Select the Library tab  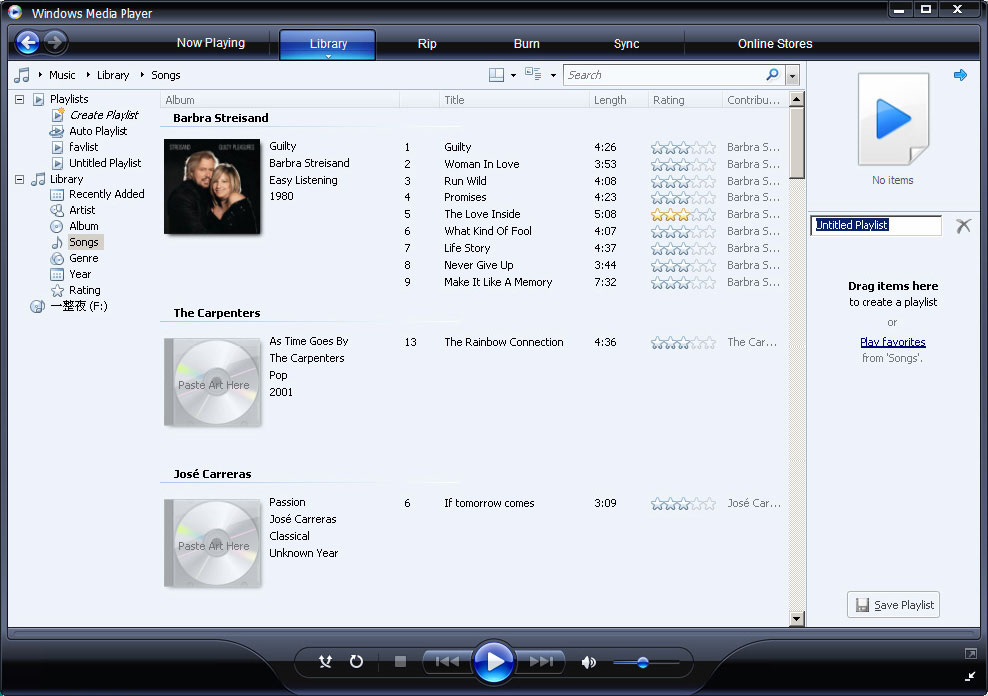click(328, 43)
